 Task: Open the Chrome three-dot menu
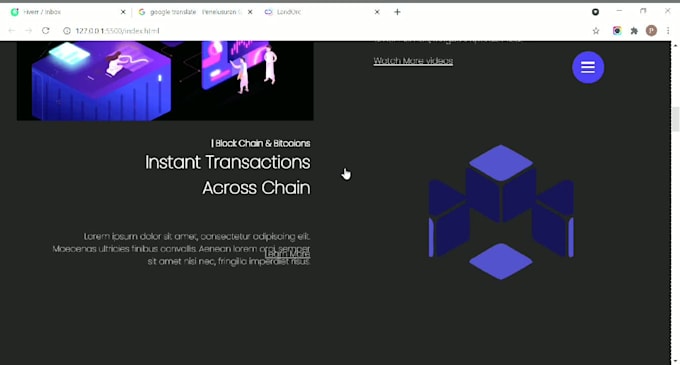(668, 31)
